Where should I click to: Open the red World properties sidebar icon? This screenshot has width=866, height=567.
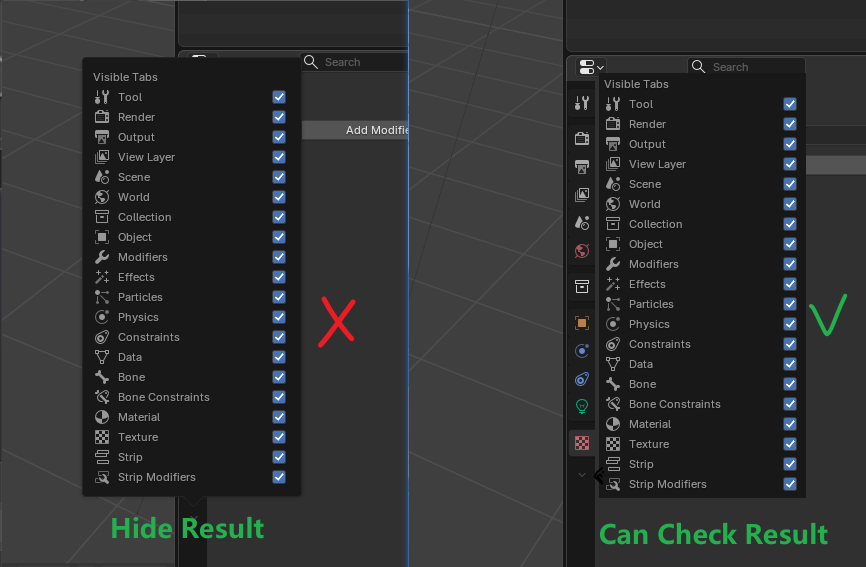point(582,251)
